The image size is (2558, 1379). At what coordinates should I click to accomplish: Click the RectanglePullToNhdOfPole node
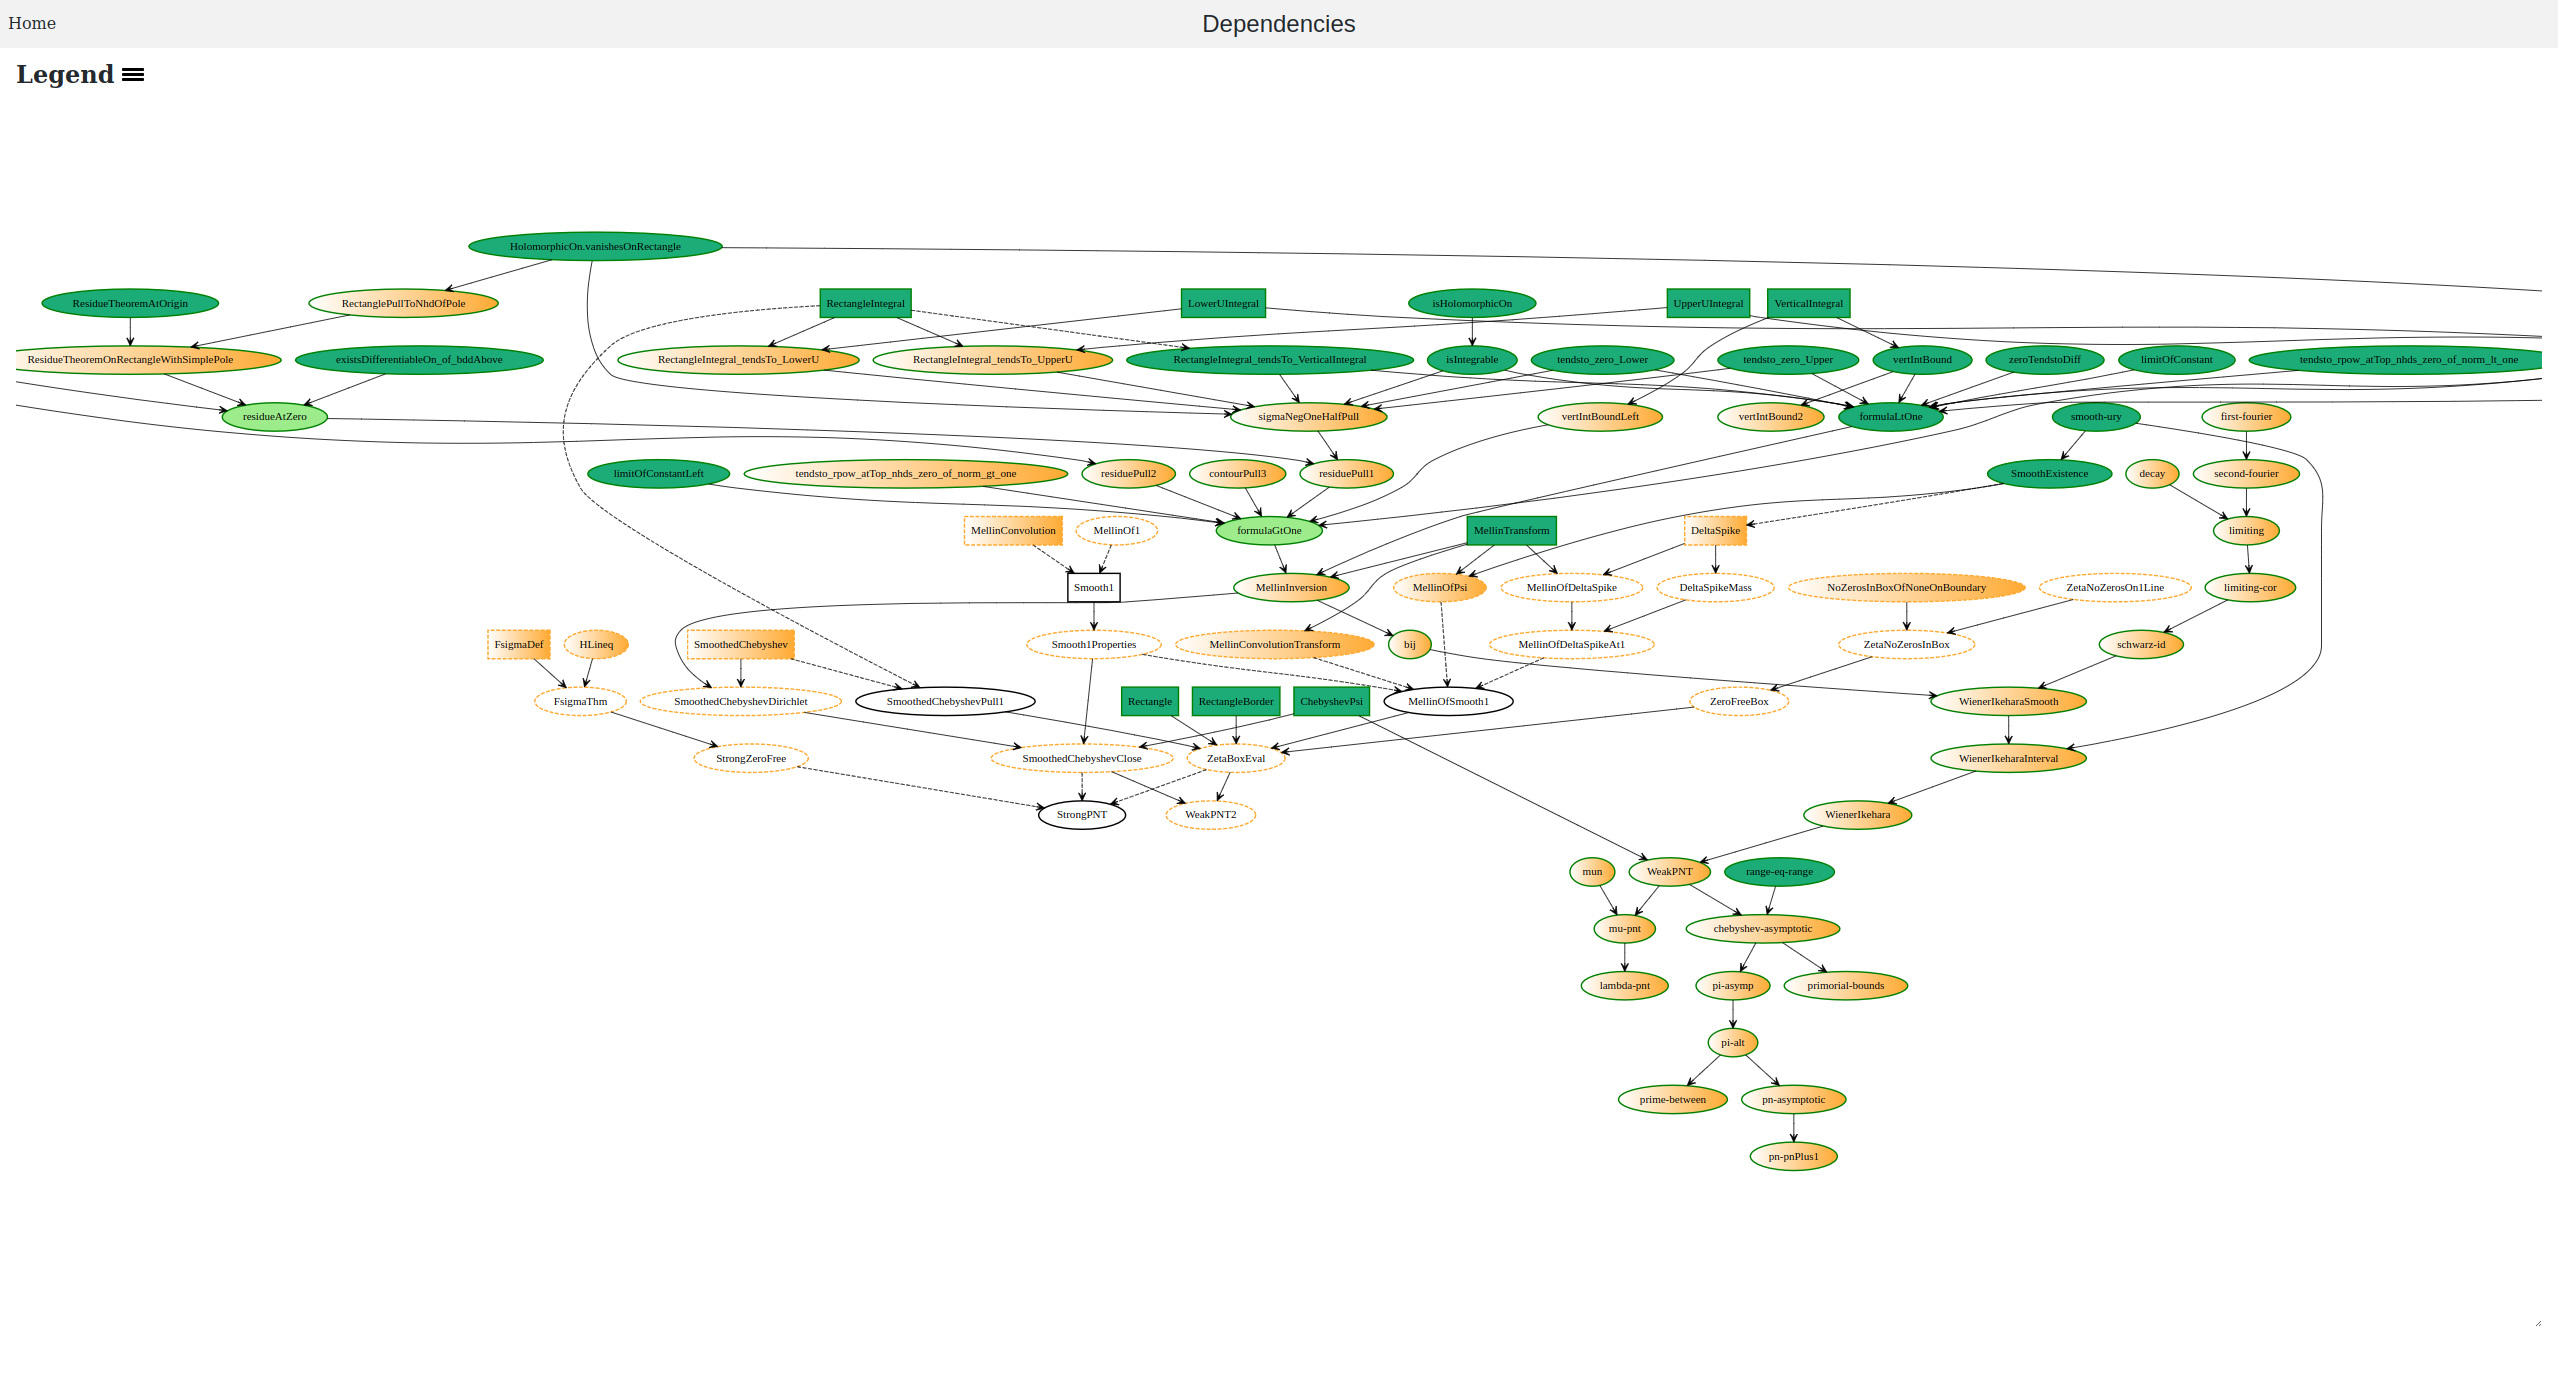pyautogui.click(x=403, y=304)
